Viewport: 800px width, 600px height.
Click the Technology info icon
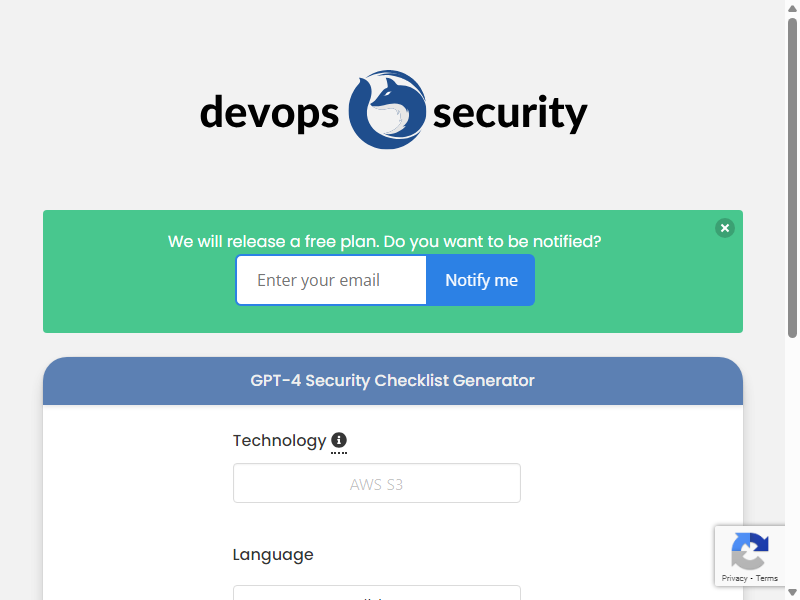[x=339, y=440]
